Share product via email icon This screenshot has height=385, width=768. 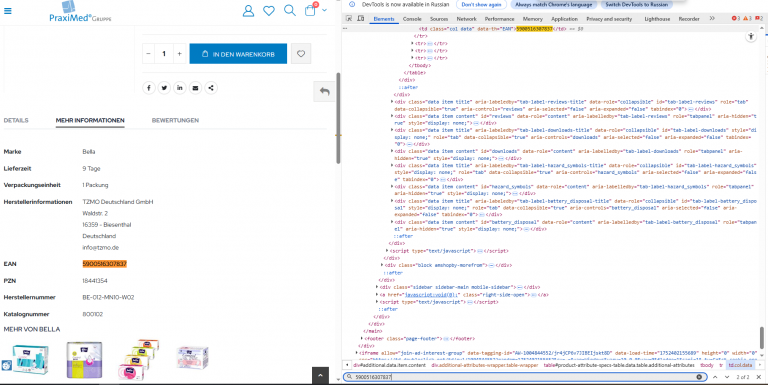[195, 88]
